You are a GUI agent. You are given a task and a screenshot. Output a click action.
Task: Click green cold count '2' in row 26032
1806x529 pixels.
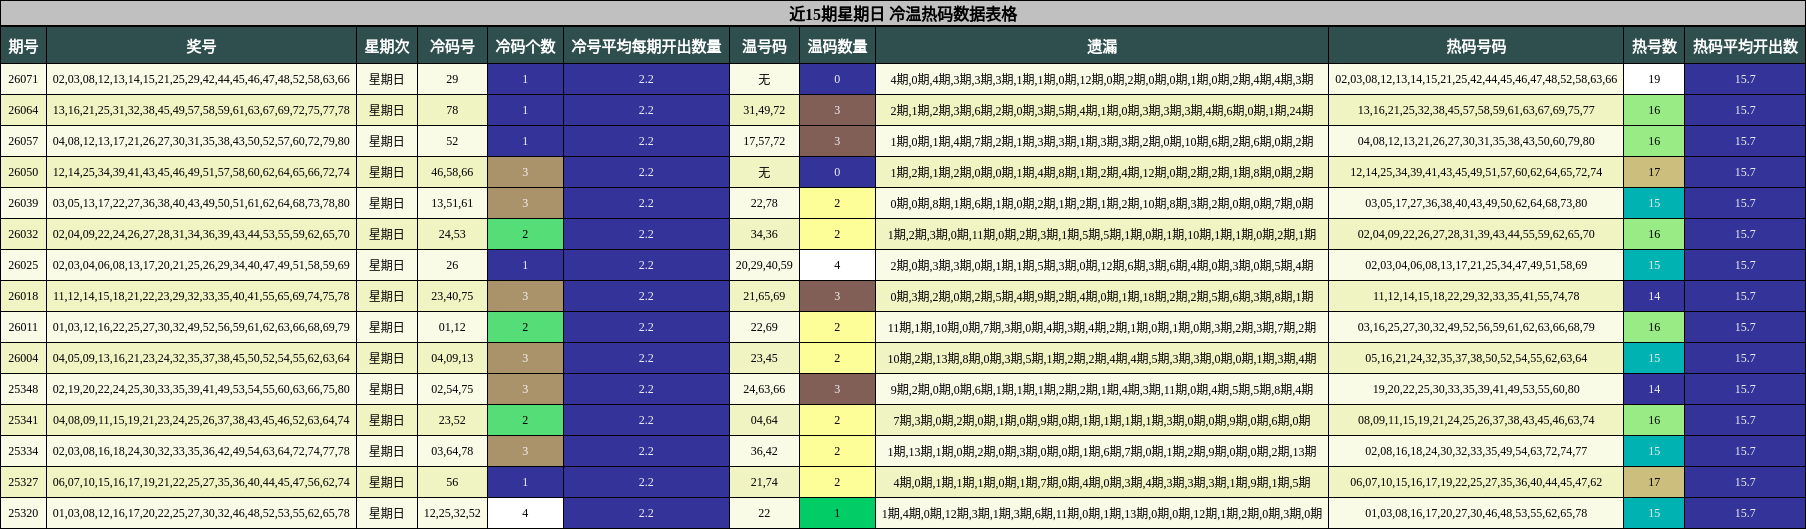click(x=525, y=234)
